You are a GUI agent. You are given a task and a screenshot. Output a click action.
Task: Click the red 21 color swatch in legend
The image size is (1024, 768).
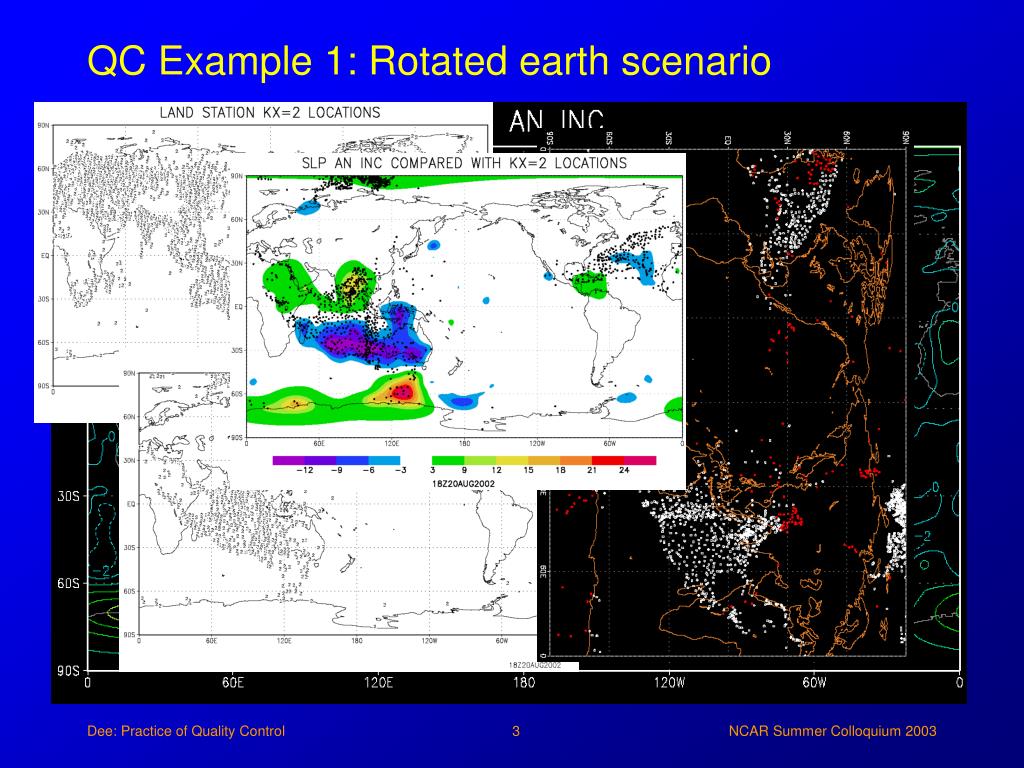[608, 460]
